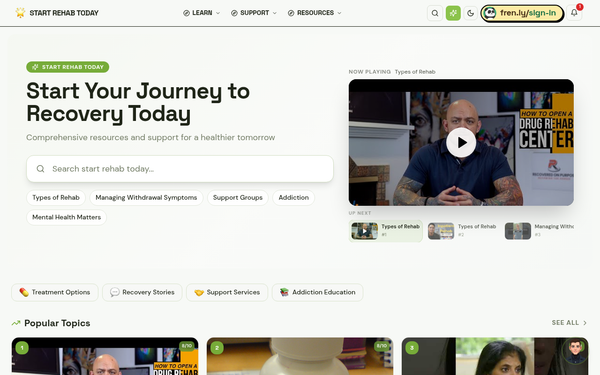Screen dimensions: 600x375
Task: Click See All for Popular Topics
Action: click(x=569, y=323)
